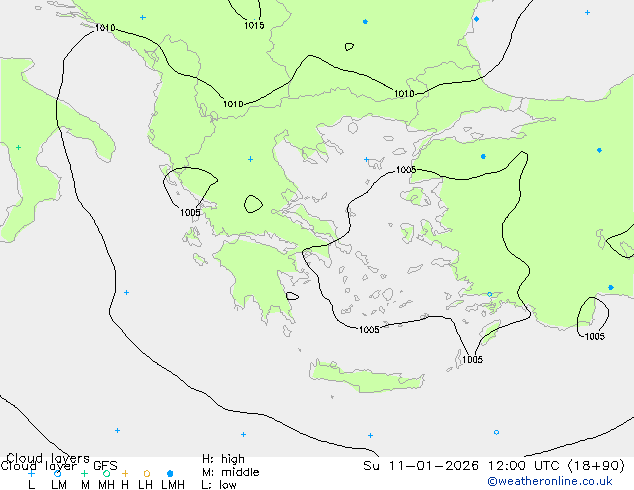This screenshot has height=490, width=634.
Task: Click the "H: high" legend text
Action: pyautogui.click(x=223, y=459)
